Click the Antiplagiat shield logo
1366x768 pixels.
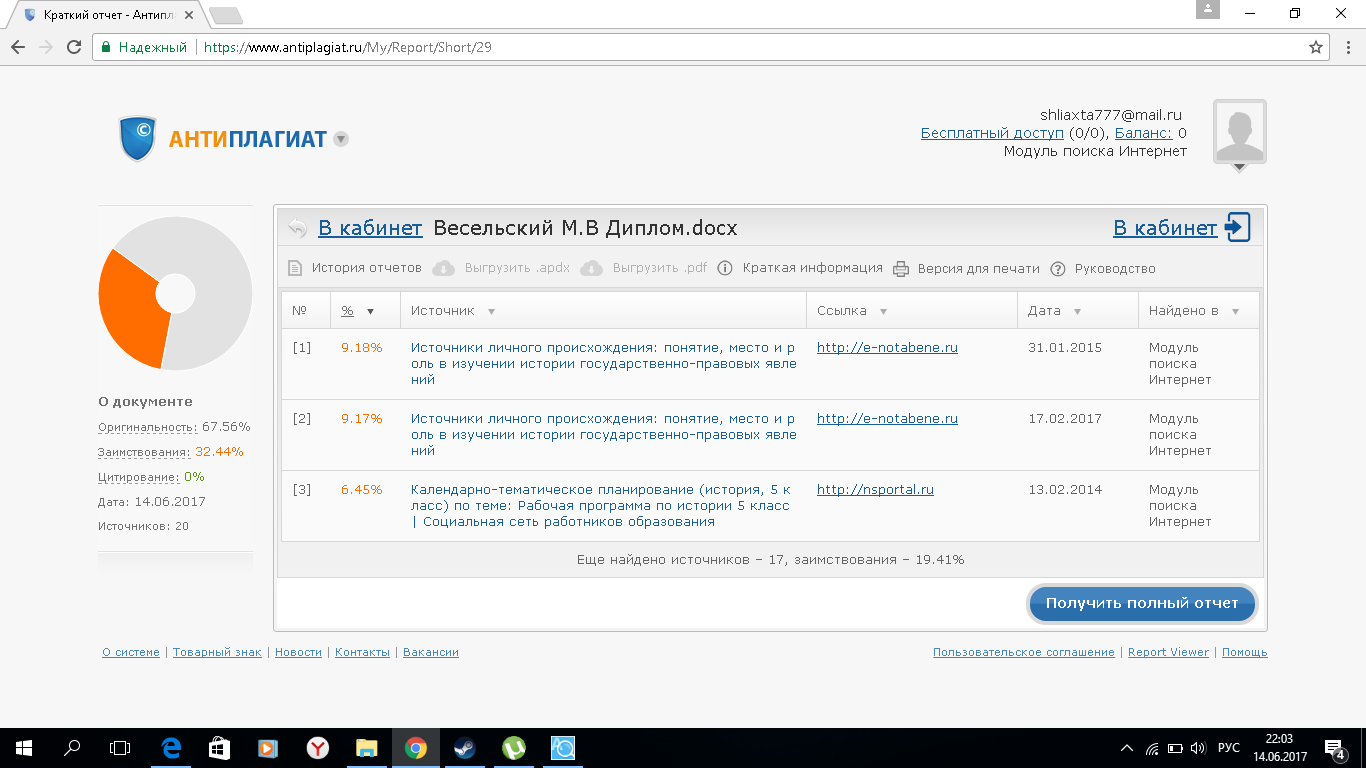pyautogui.click(x=138, y=138)
